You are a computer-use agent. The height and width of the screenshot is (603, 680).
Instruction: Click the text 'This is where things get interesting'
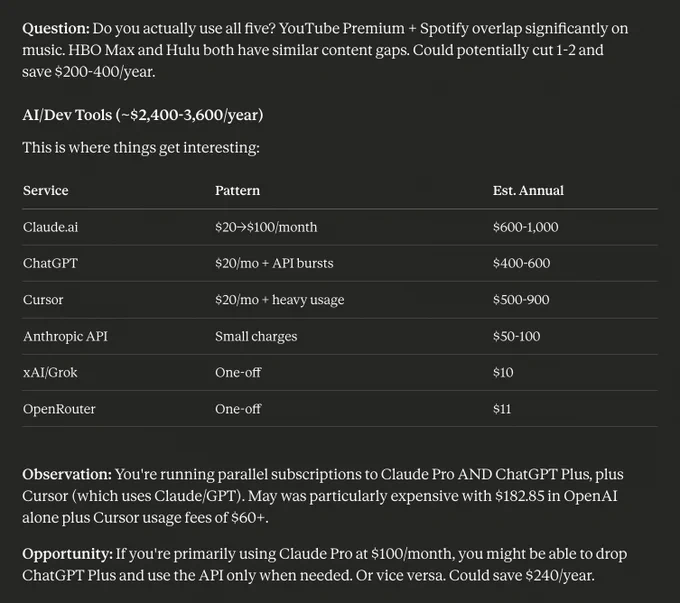click(141, 148)
